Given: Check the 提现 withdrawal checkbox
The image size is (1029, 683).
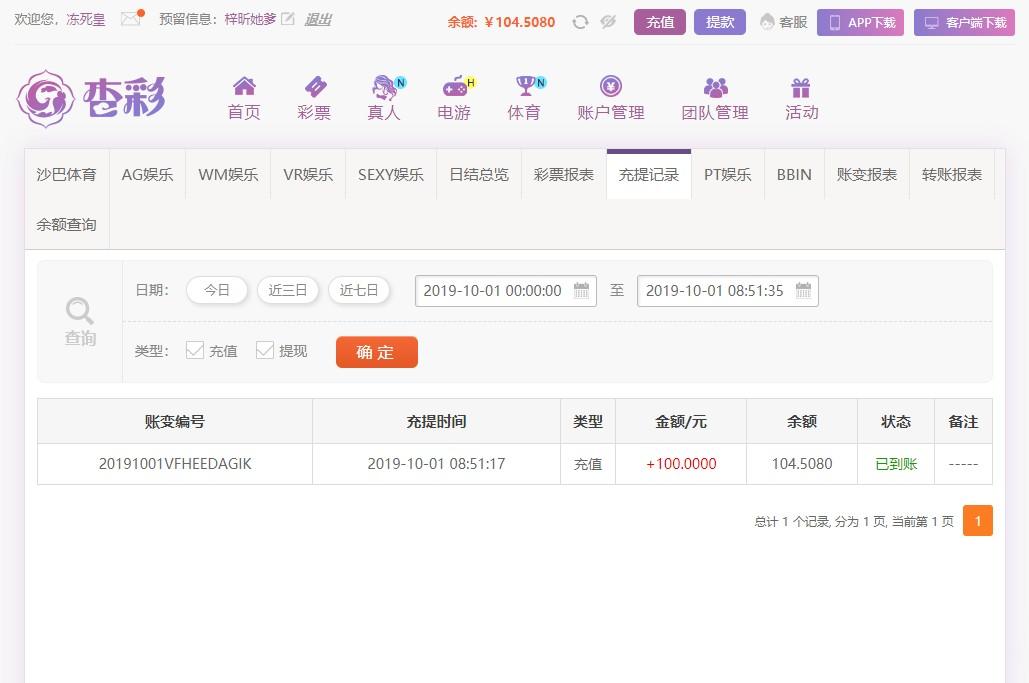Looking at the screenshot, I should pyautogui.click(x=265, y=350).
